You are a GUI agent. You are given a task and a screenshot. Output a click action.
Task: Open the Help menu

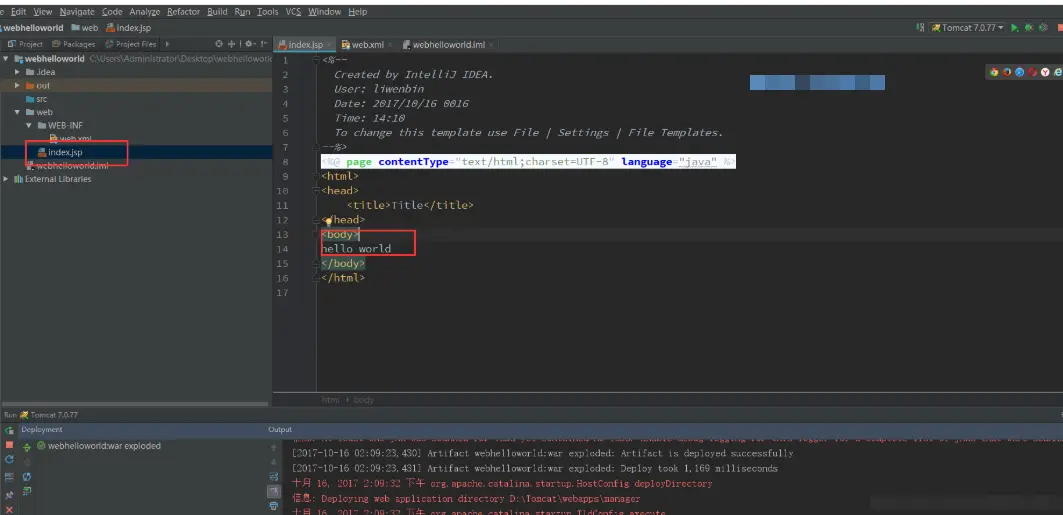(x=357, y=12)
